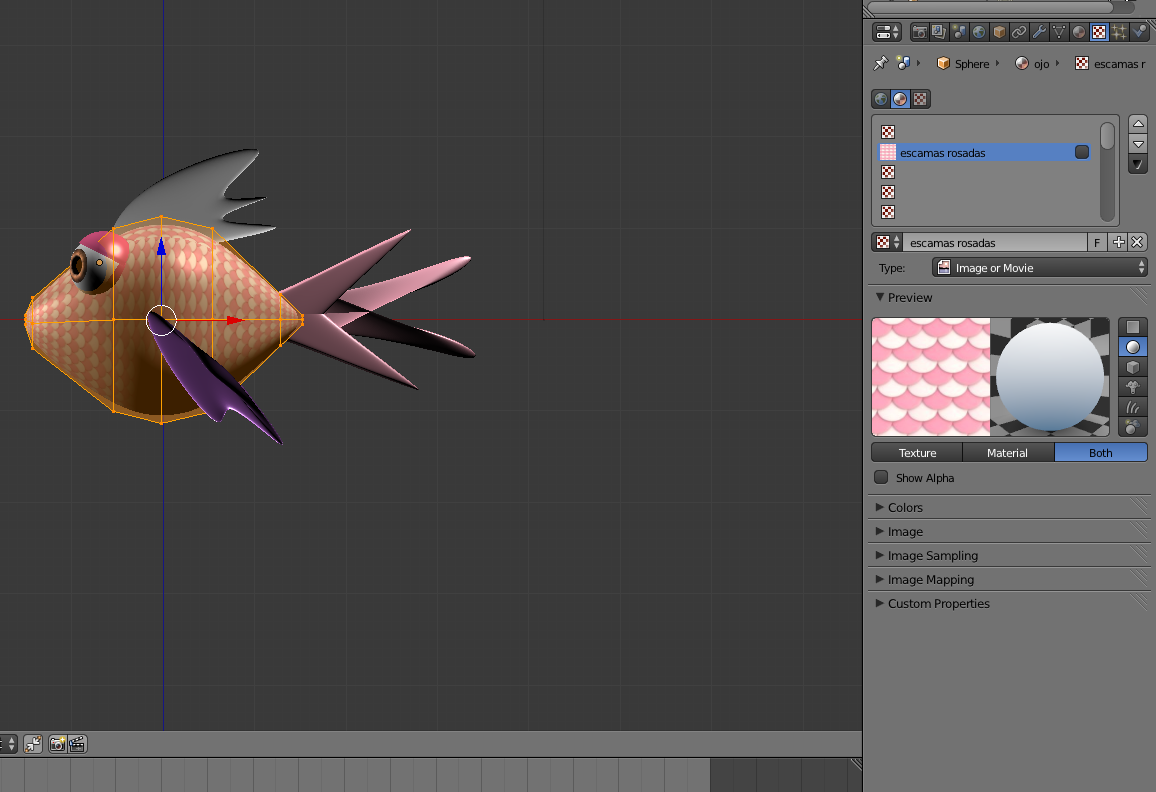Open the Render Layers properties tab
The image size is (1156, 792).
click(x=939, y=32)
